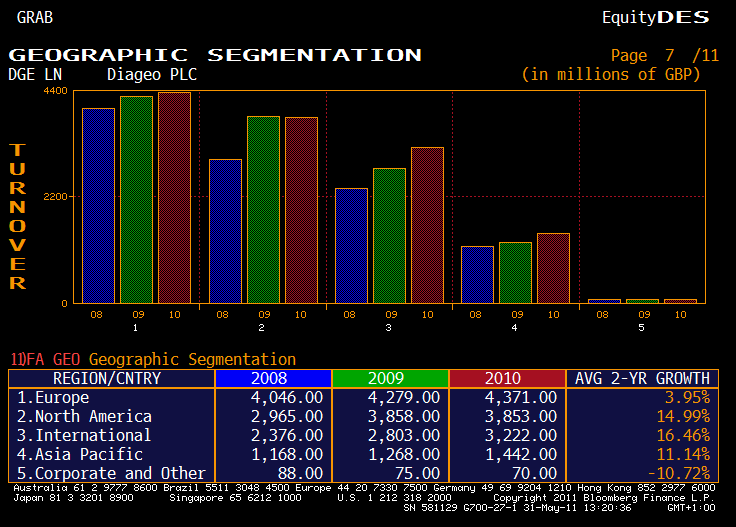Screen dimensions: 736x527
Task: Select the North America row label
Action: click(x=85, y=416)
